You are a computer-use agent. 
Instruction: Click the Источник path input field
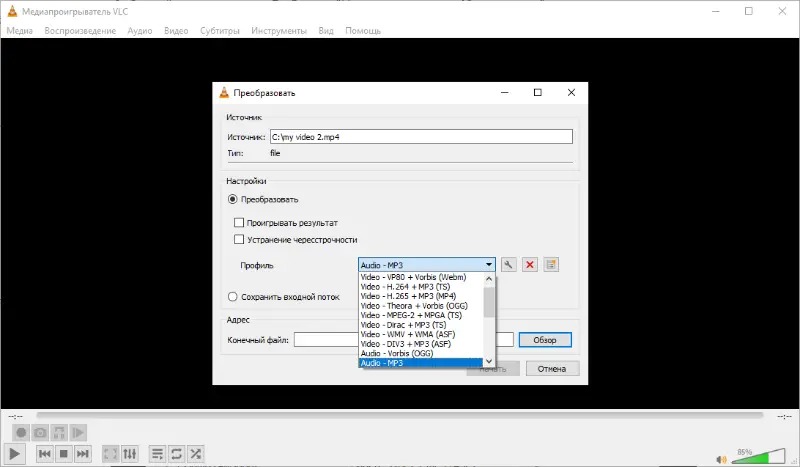click(x=421, y=137)
